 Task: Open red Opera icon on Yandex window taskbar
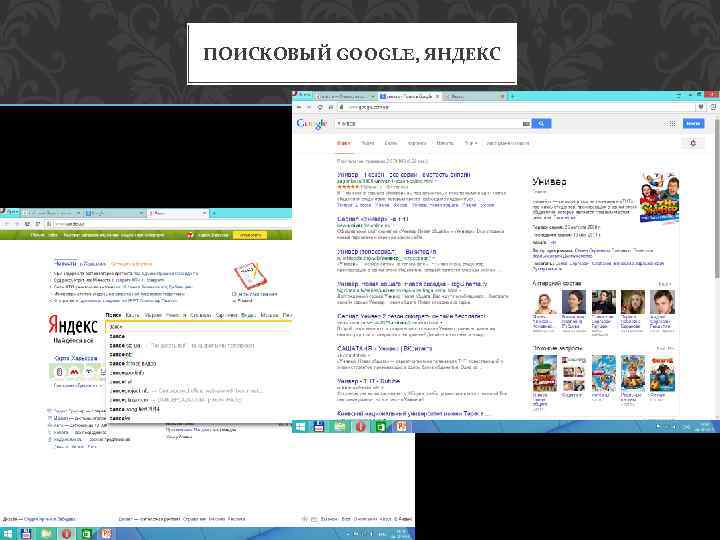click(x=67, y=534)
